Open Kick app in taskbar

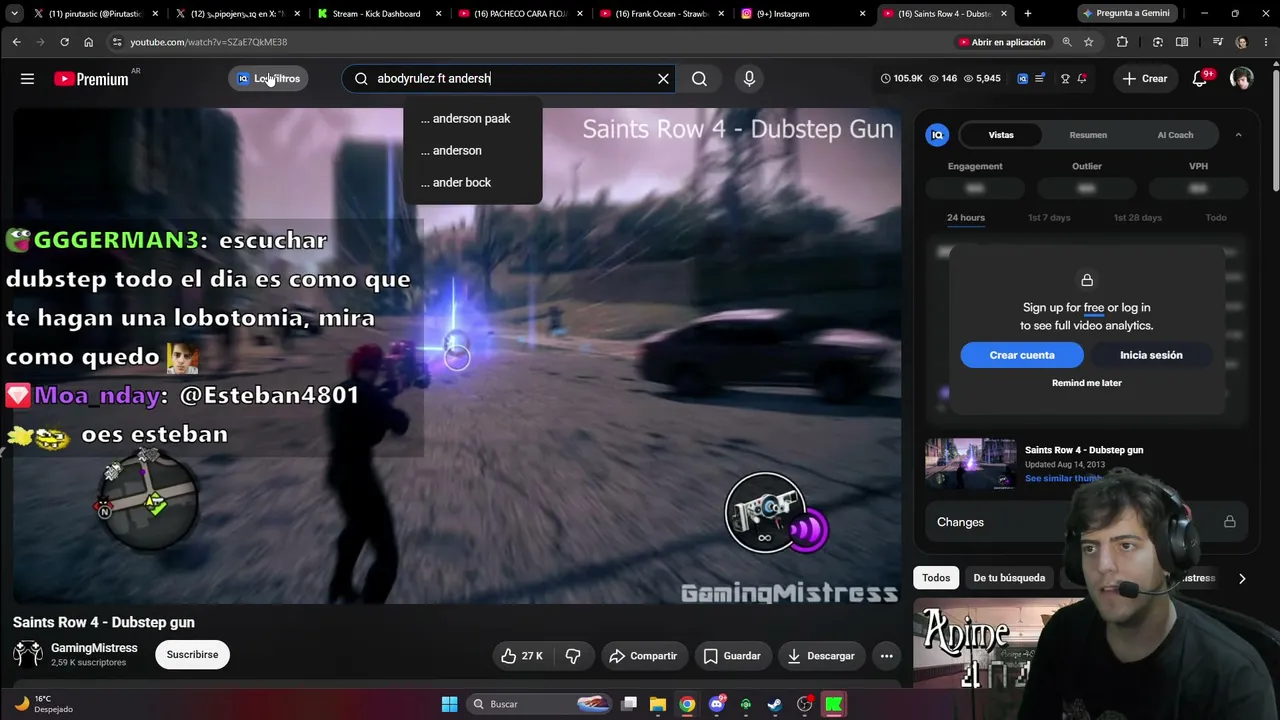[x=833, y=704]
